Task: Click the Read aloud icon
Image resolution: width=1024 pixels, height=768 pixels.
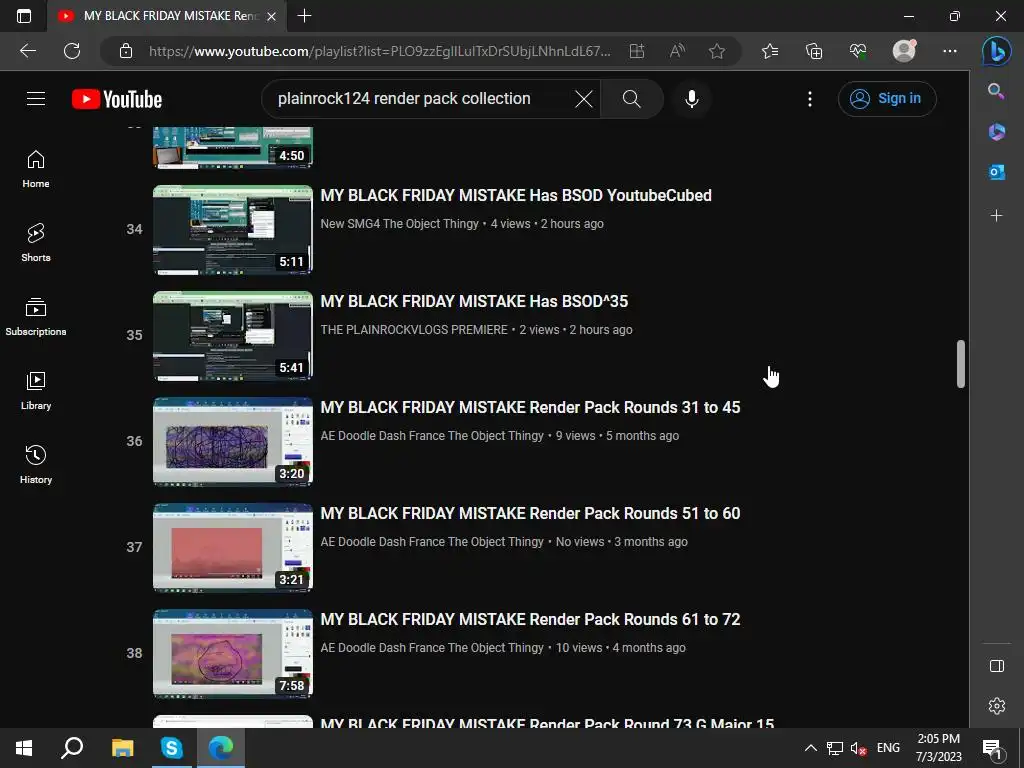Action: pos(677,51)
